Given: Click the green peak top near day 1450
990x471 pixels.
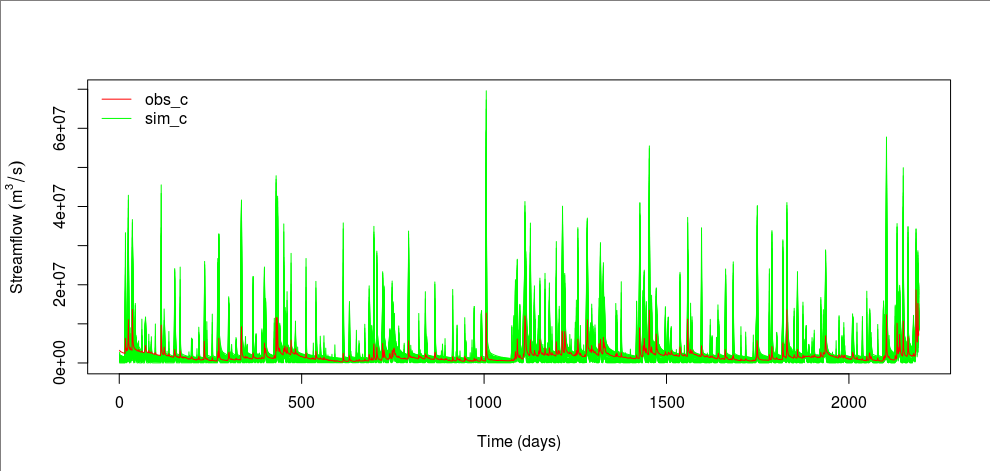Looking at the screenshot, I should [x=649, y=148].
